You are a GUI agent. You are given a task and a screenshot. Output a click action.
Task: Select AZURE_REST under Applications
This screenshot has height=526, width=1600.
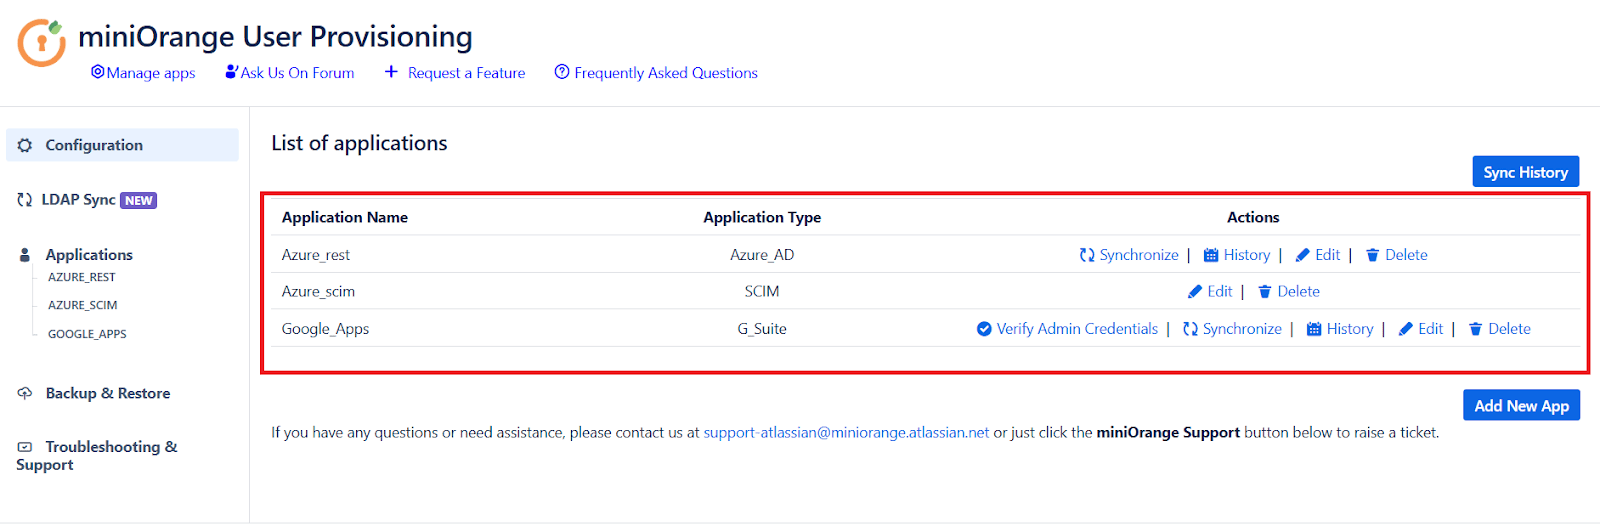pyautogui.click(x=82, y=277)
